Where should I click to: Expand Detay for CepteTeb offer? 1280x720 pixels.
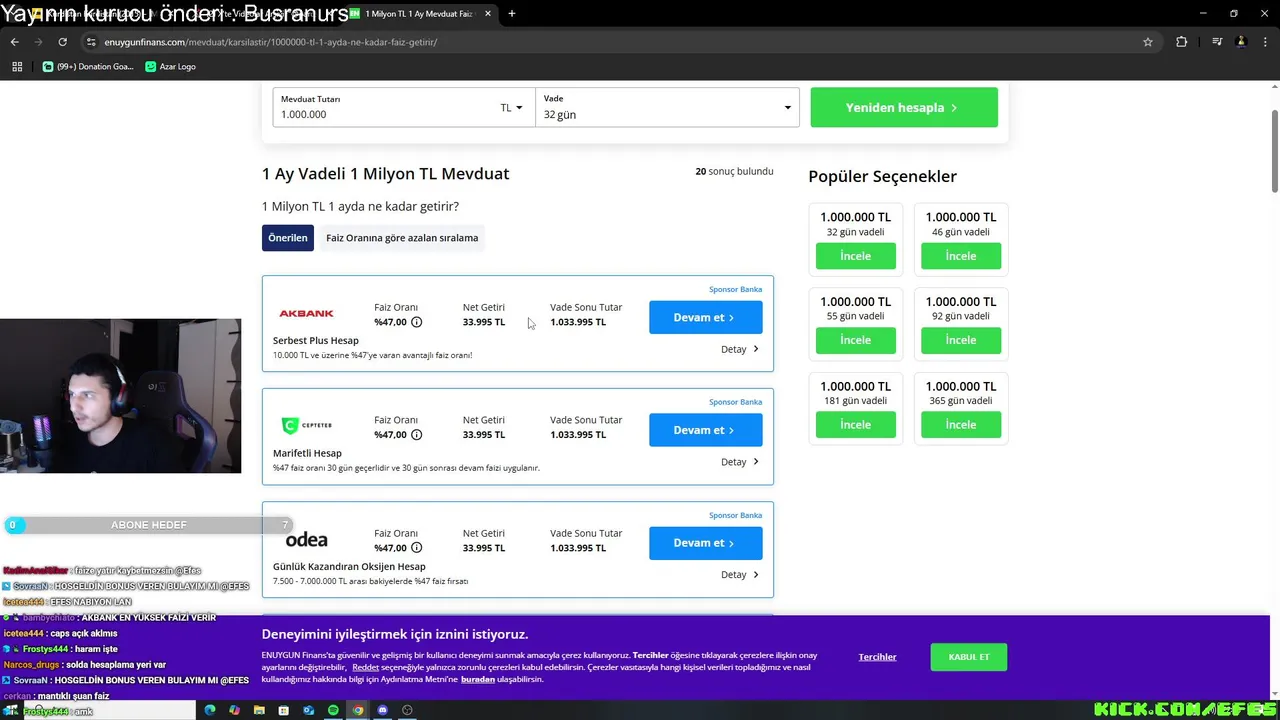click(740, 462)
